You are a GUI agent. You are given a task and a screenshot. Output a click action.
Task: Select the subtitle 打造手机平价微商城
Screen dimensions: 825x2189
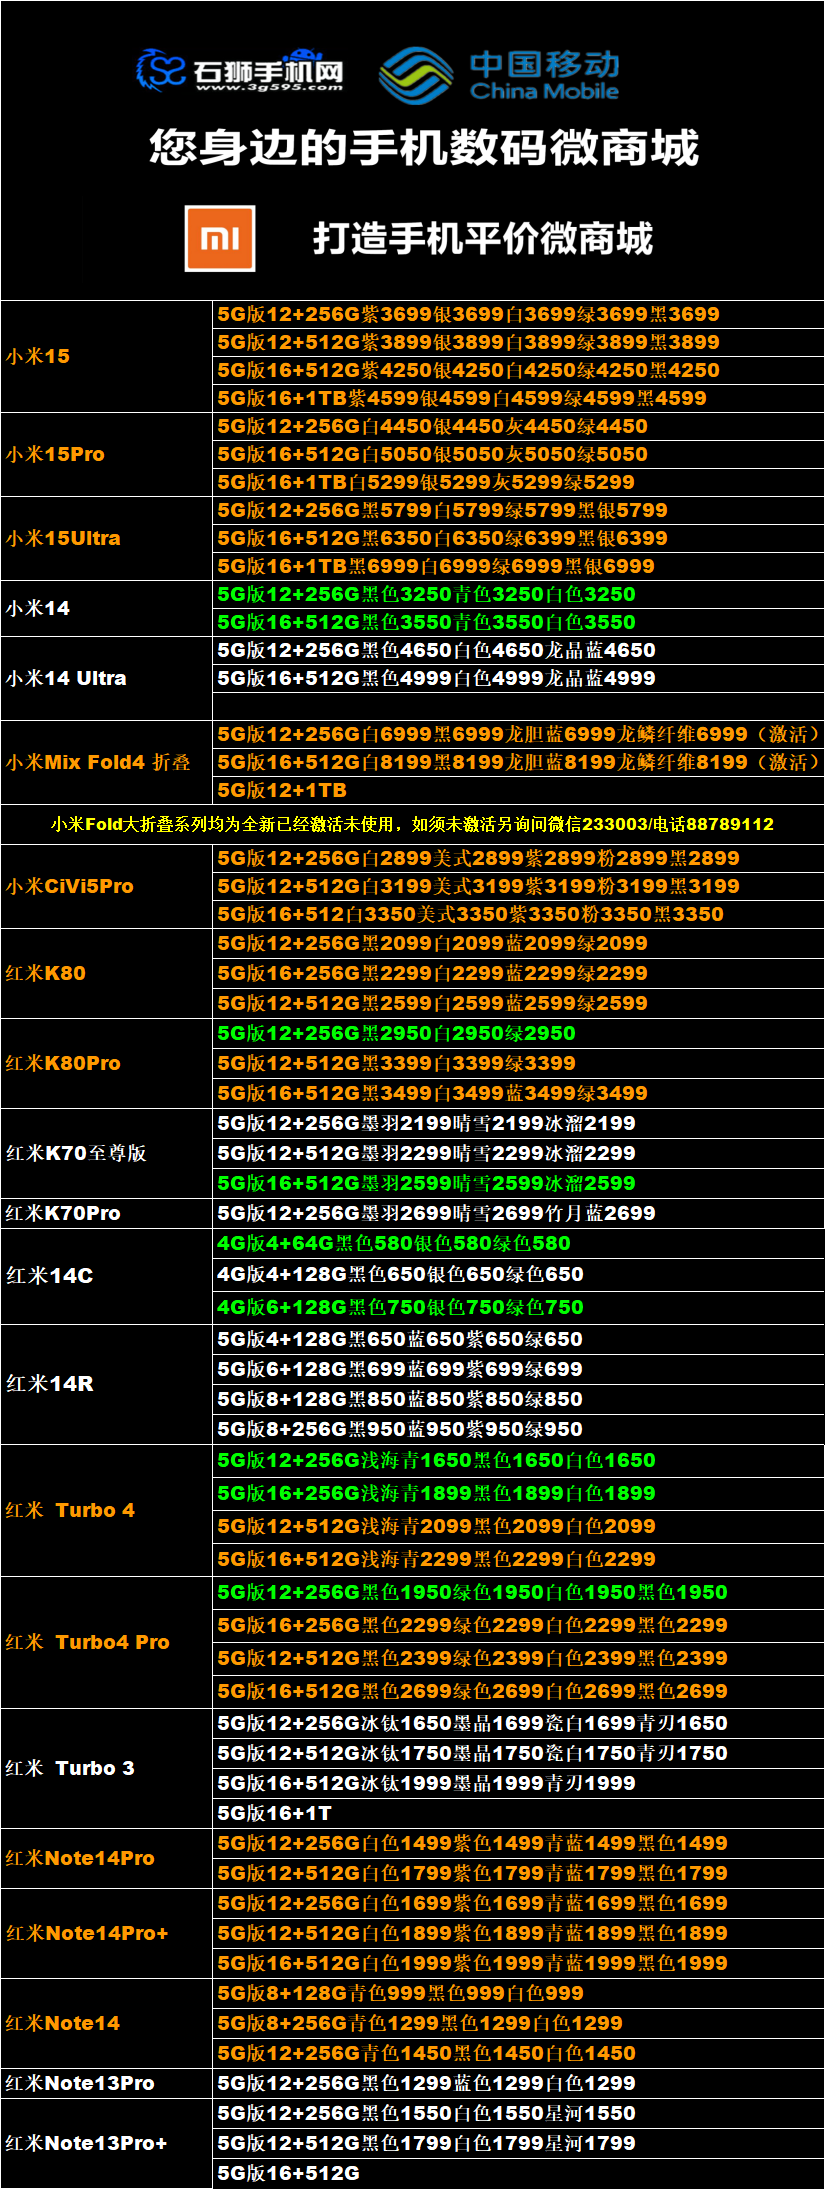point(483,238)
